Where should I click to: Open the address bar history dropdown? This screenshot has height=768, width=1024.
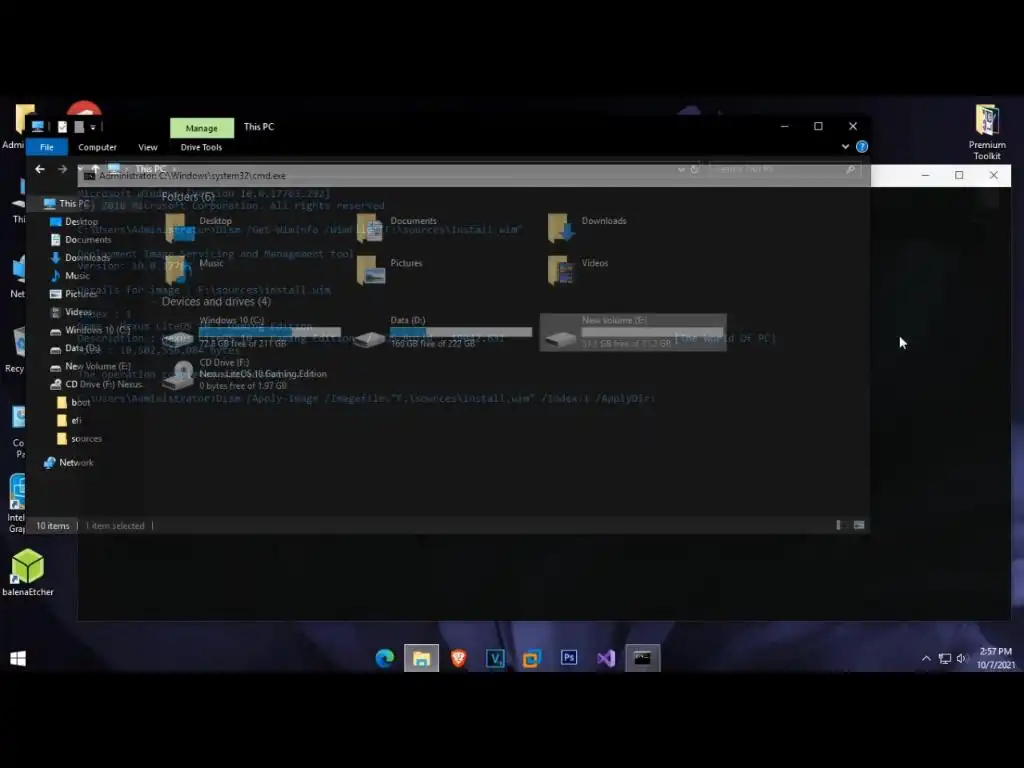click(x=681, y=169)
